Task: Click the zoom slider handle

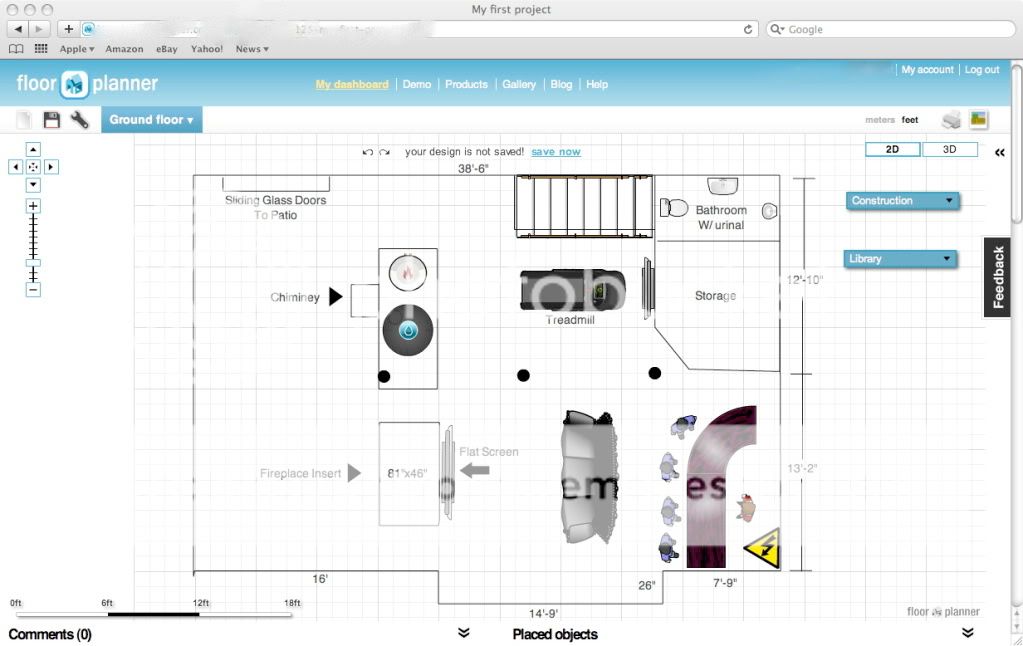Action: click(33, 262)
